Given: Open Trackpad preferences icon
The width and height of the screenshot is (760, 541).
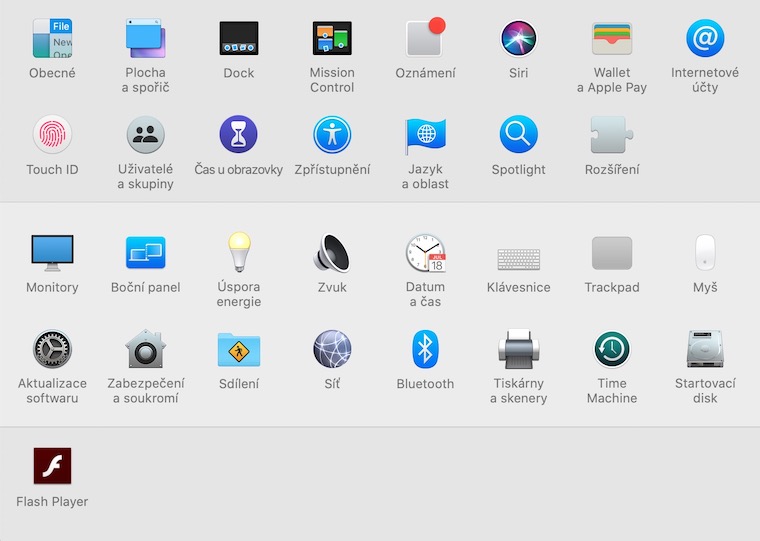Looking at the screenshot, I should 612,253.
